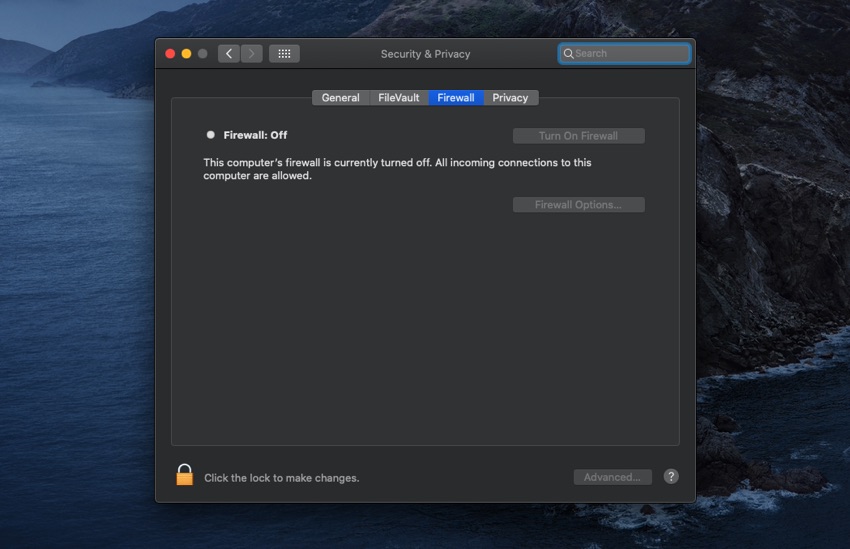Close the Security & Privacy window
850x549 pixels.
click(170, 54)
